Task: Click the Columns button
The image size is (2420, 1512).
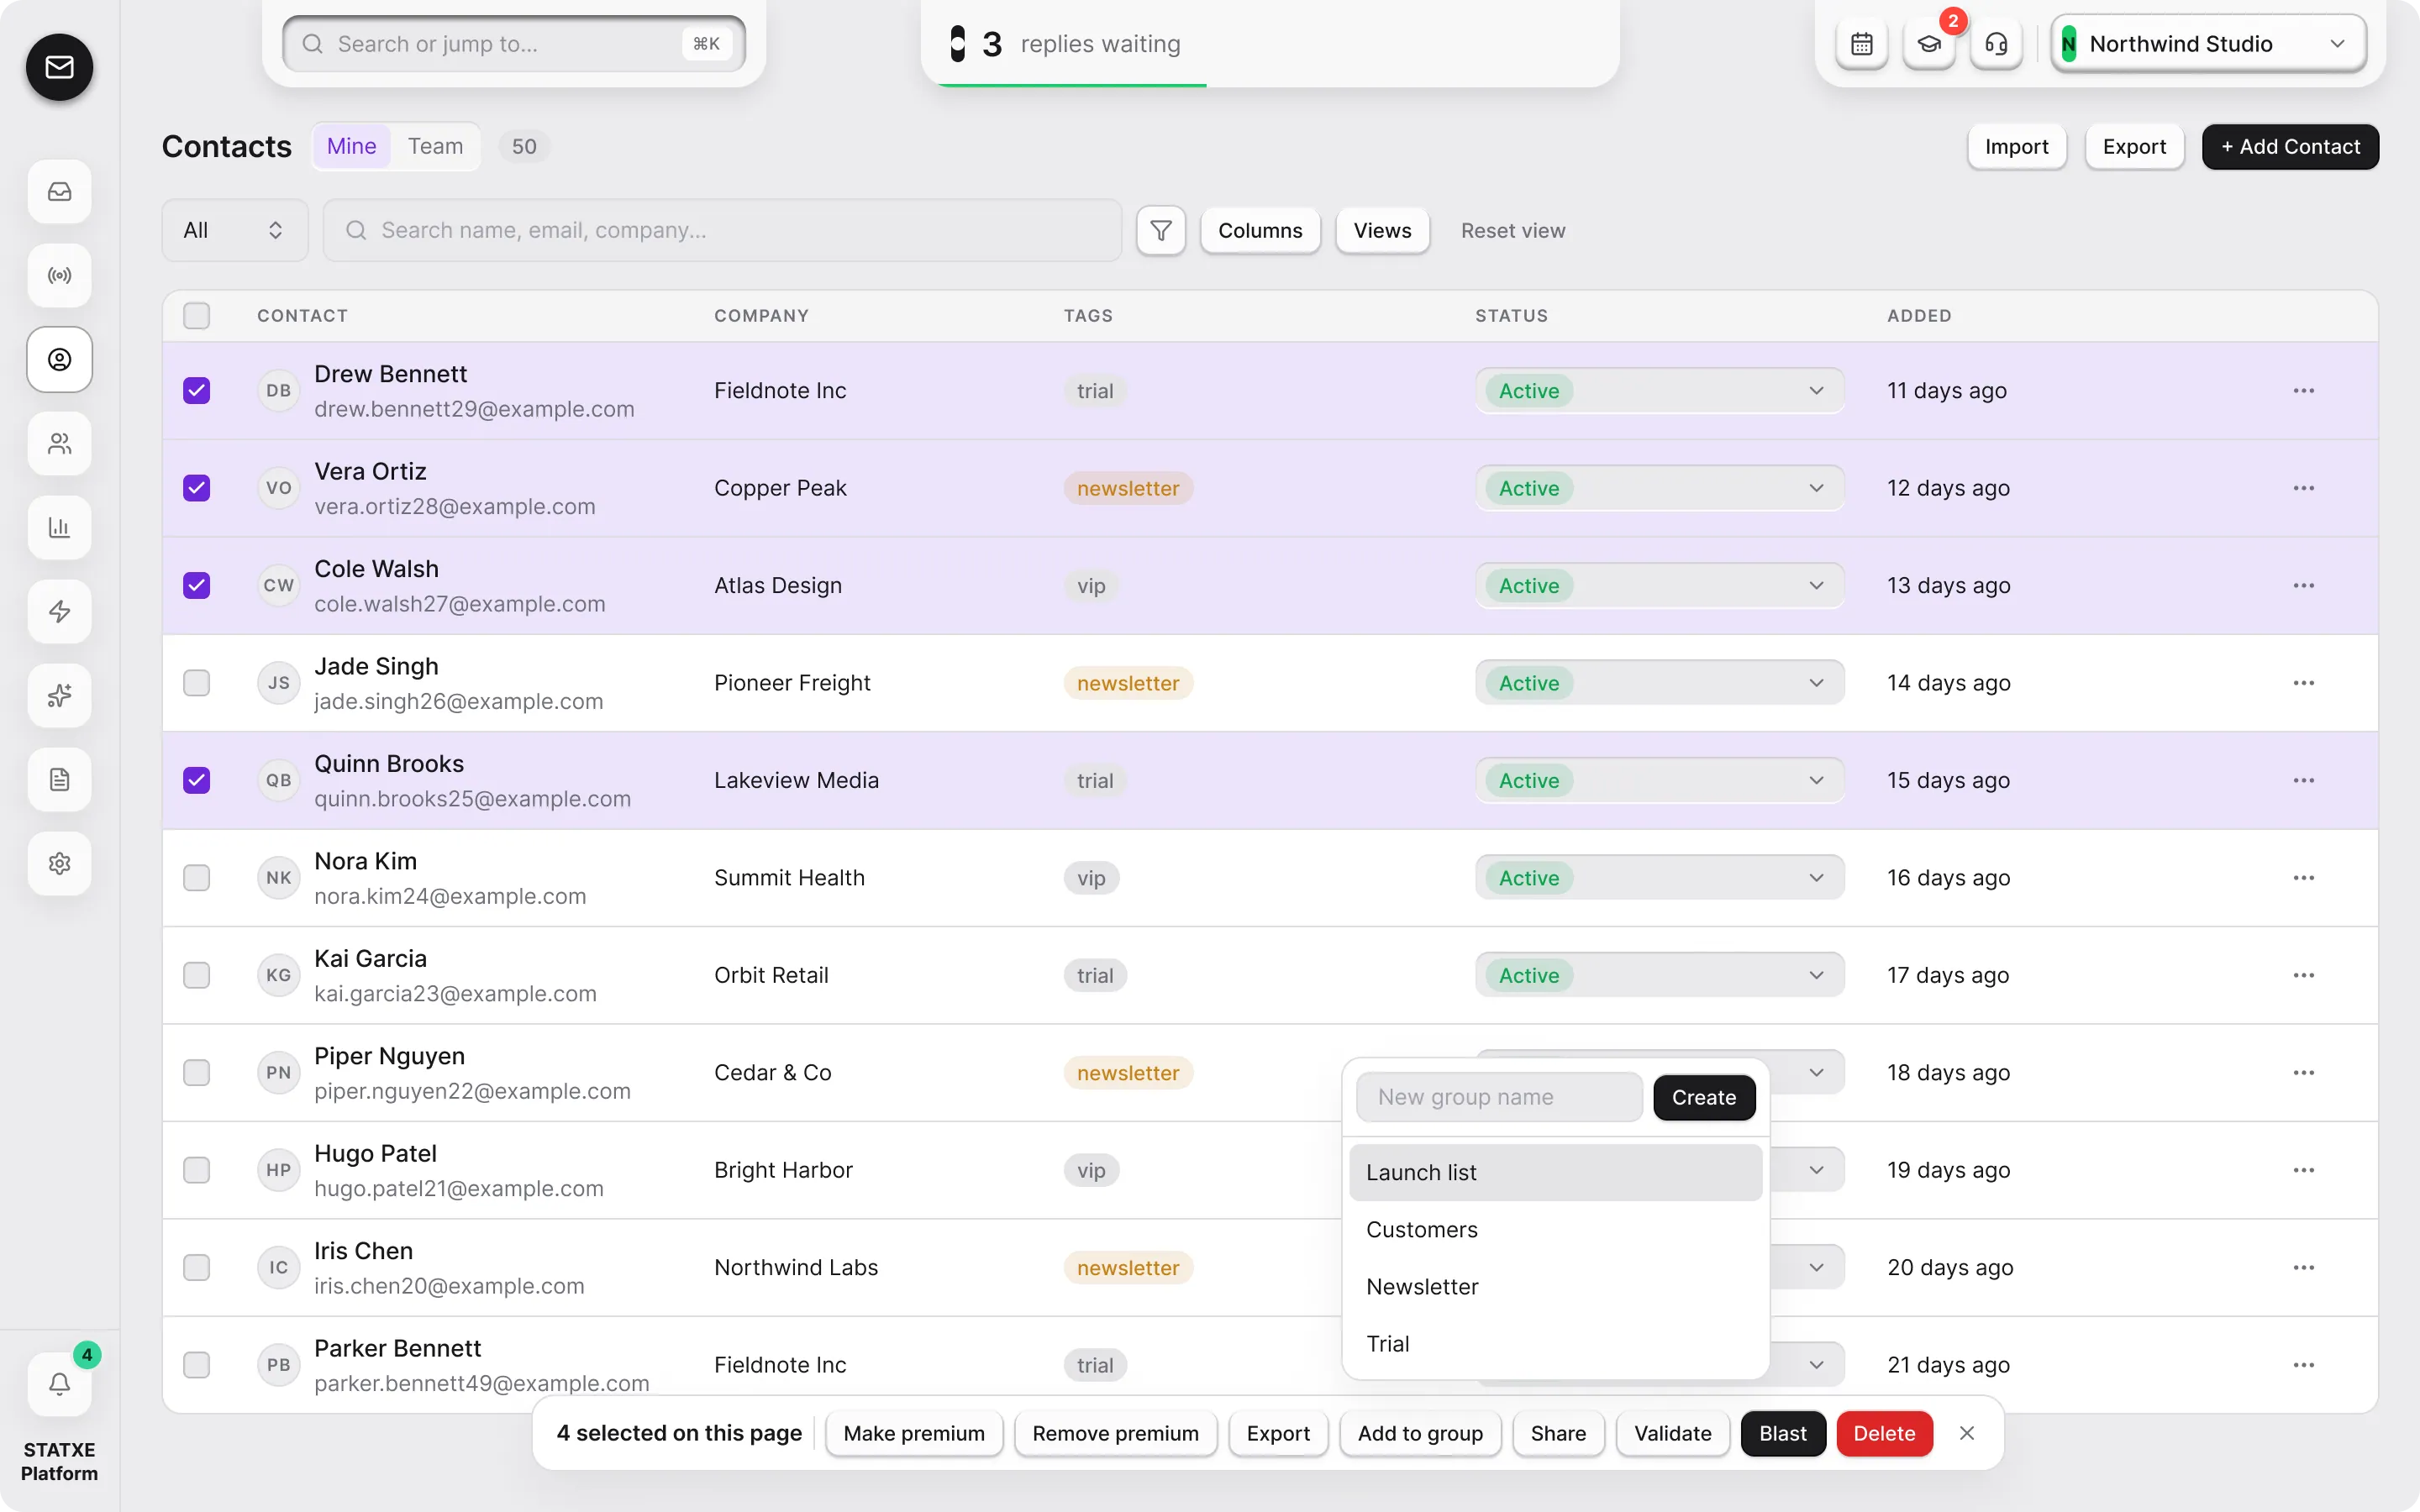Action: click(1260, 230)
